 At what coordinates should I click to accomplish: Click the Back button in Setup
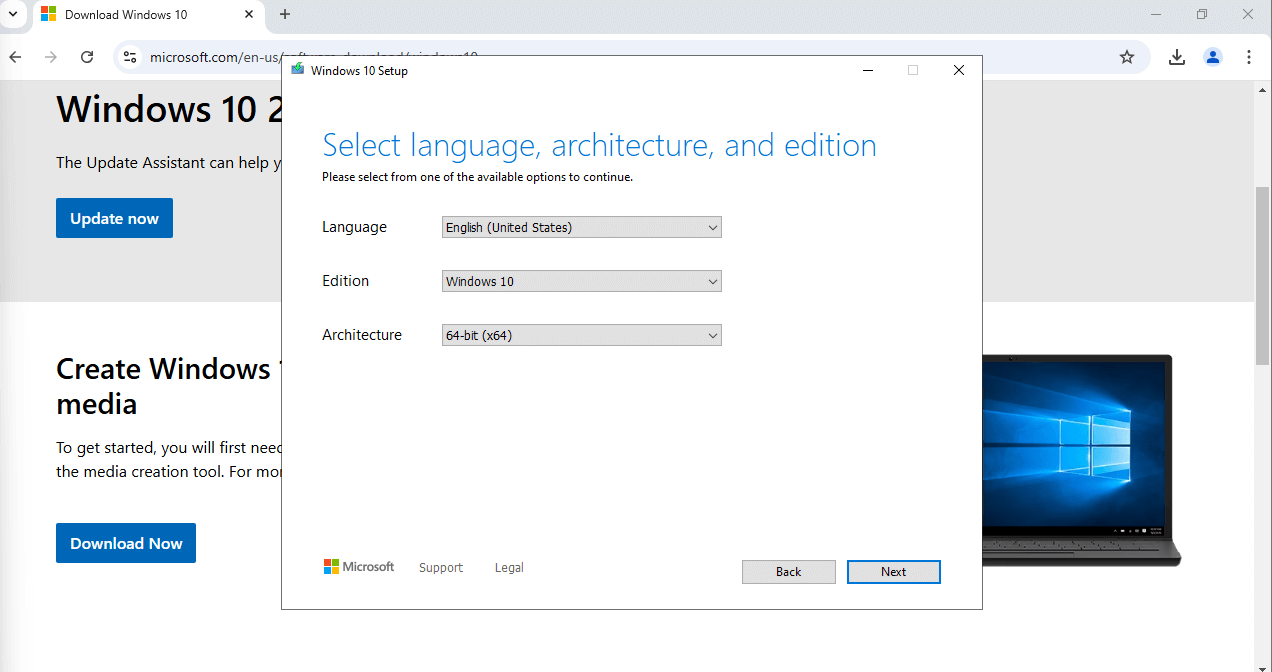coord(788,572)
